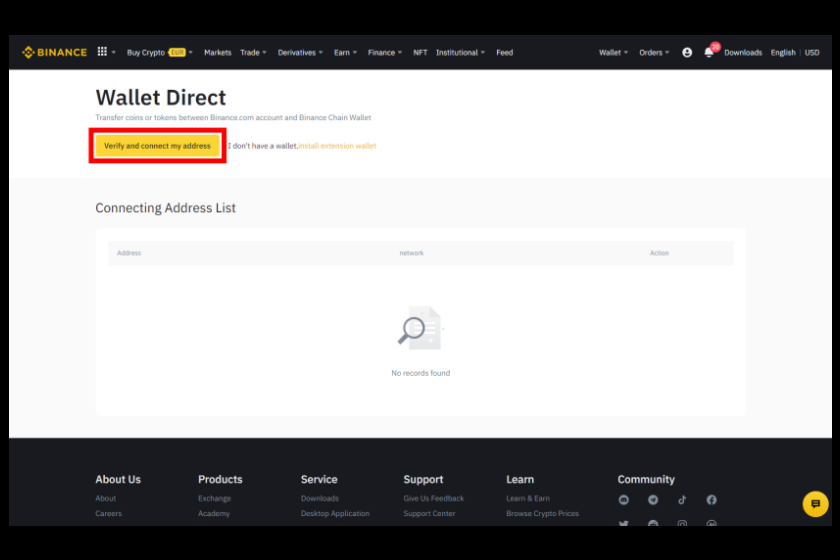The image size is (840, 560).
Task: Open the NFT page
Action: (x=420, y=53)
